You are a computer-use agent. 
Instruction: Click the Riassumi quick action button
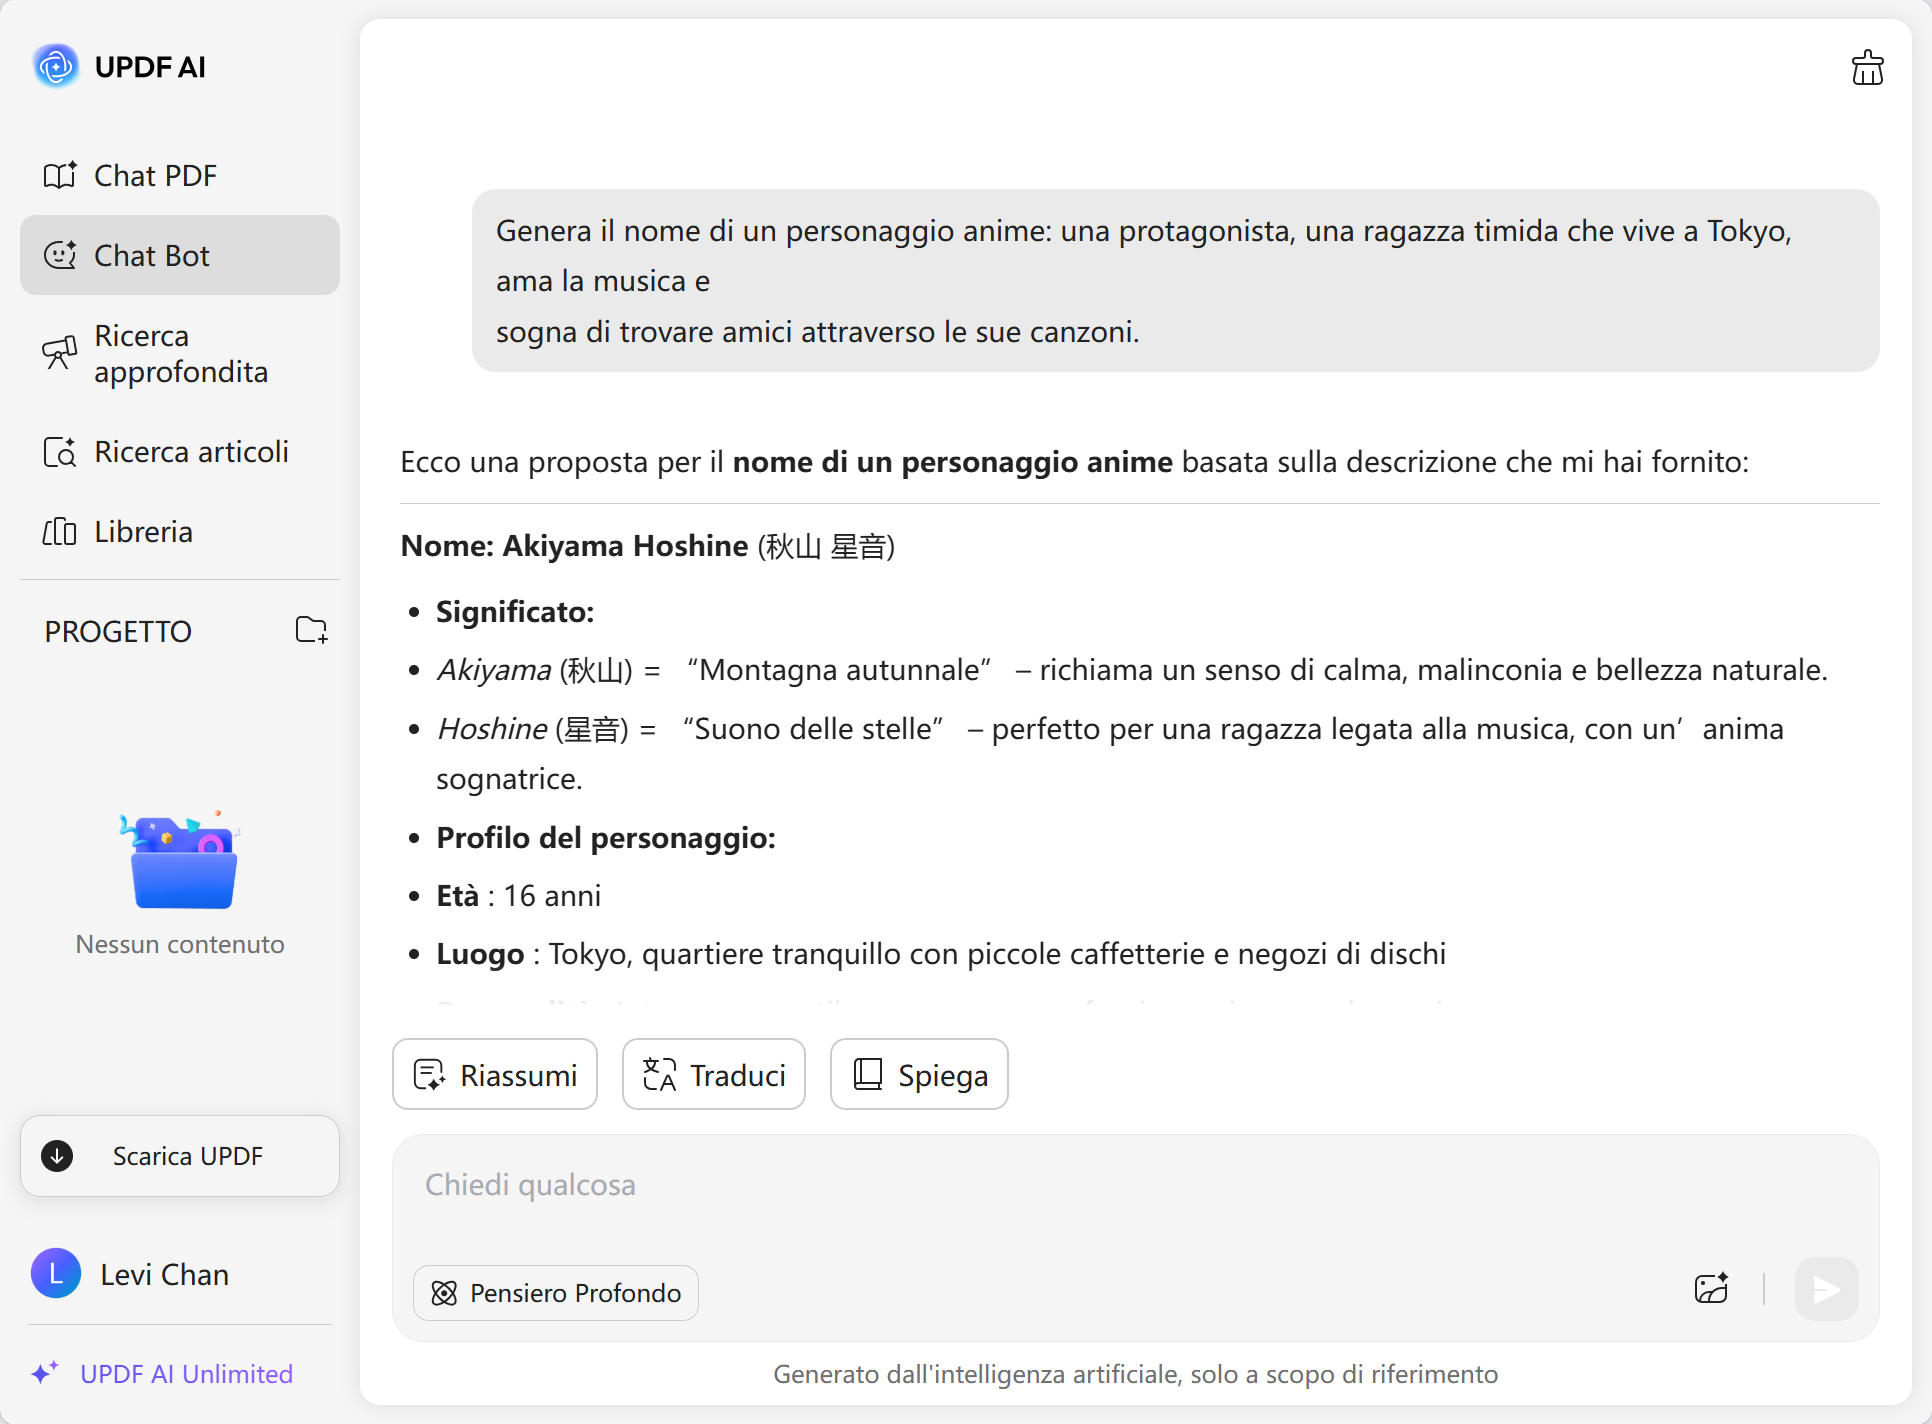point(495,1075)
